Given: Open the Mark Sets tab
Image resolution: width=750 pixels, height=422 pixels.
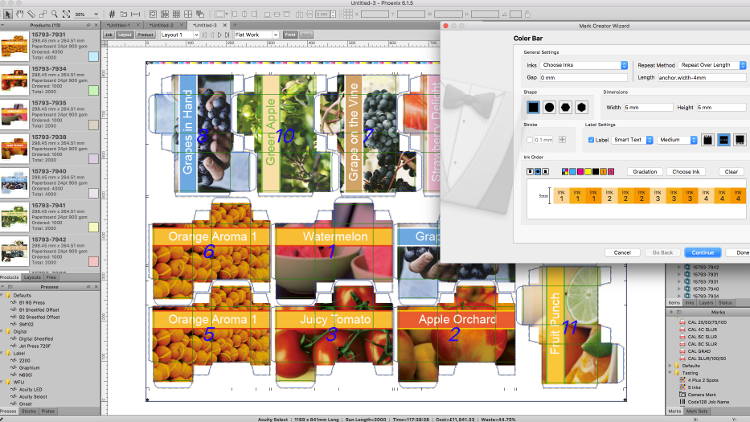Looking at the screenshot, I should tap(696, 411).
